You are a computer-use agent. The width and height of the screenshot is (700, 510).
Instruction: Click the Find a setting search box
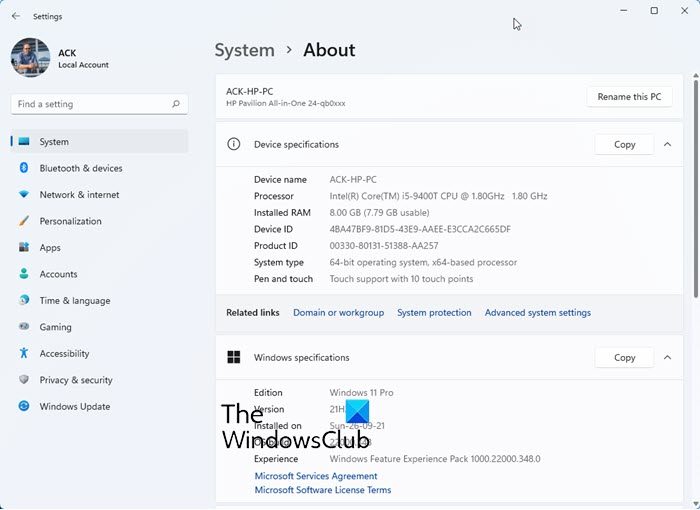[x=99, y=104]
